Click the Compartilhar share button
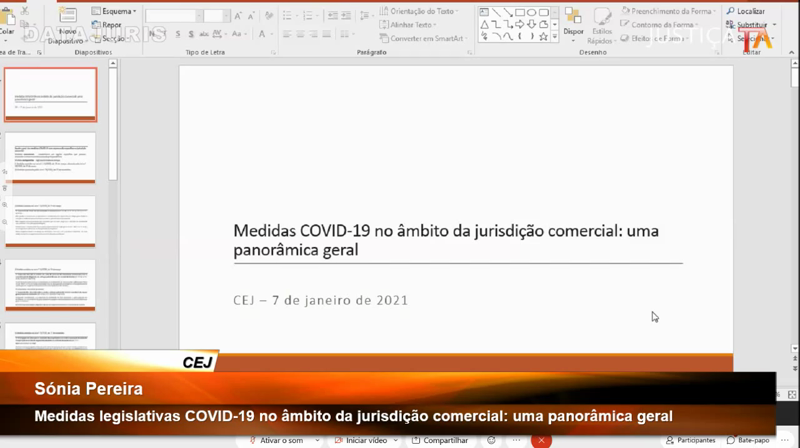 [440, 440]
